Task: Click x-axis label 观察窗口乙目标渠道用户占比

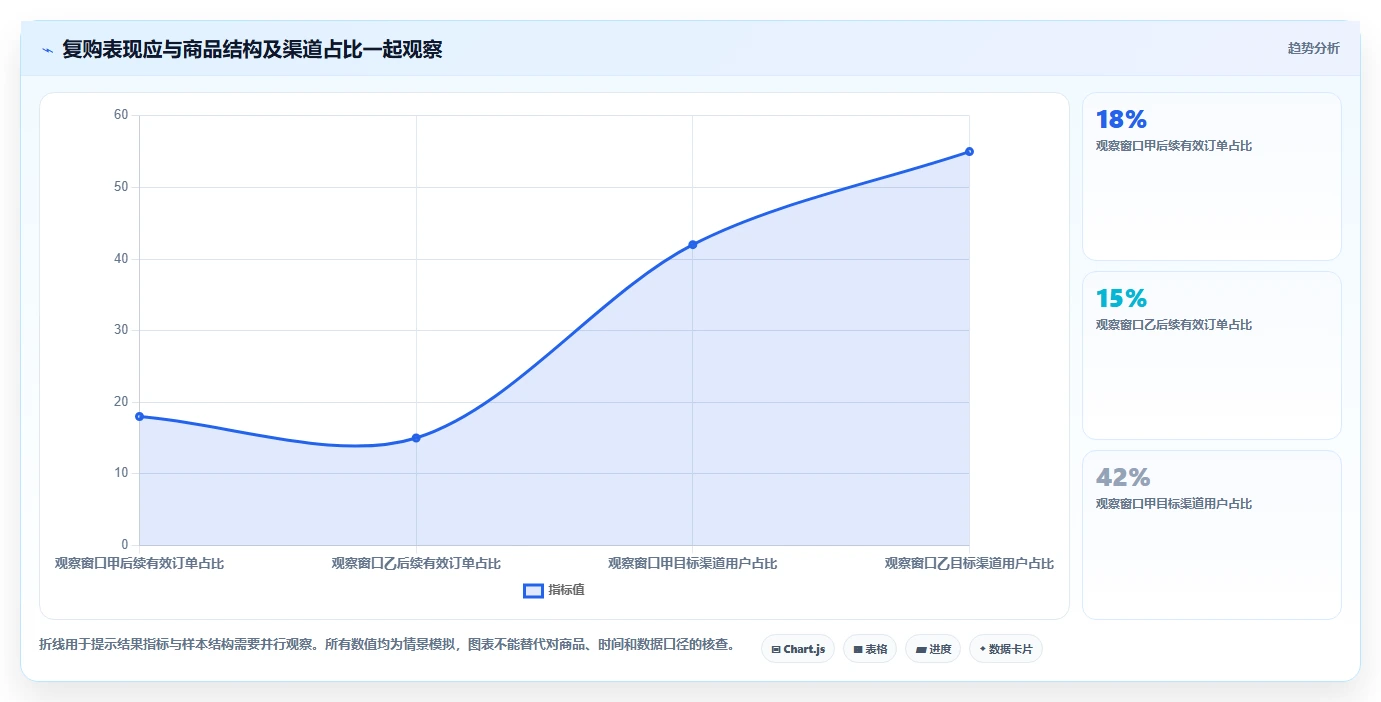Action: pyautogui.click(x=969, y=563)
